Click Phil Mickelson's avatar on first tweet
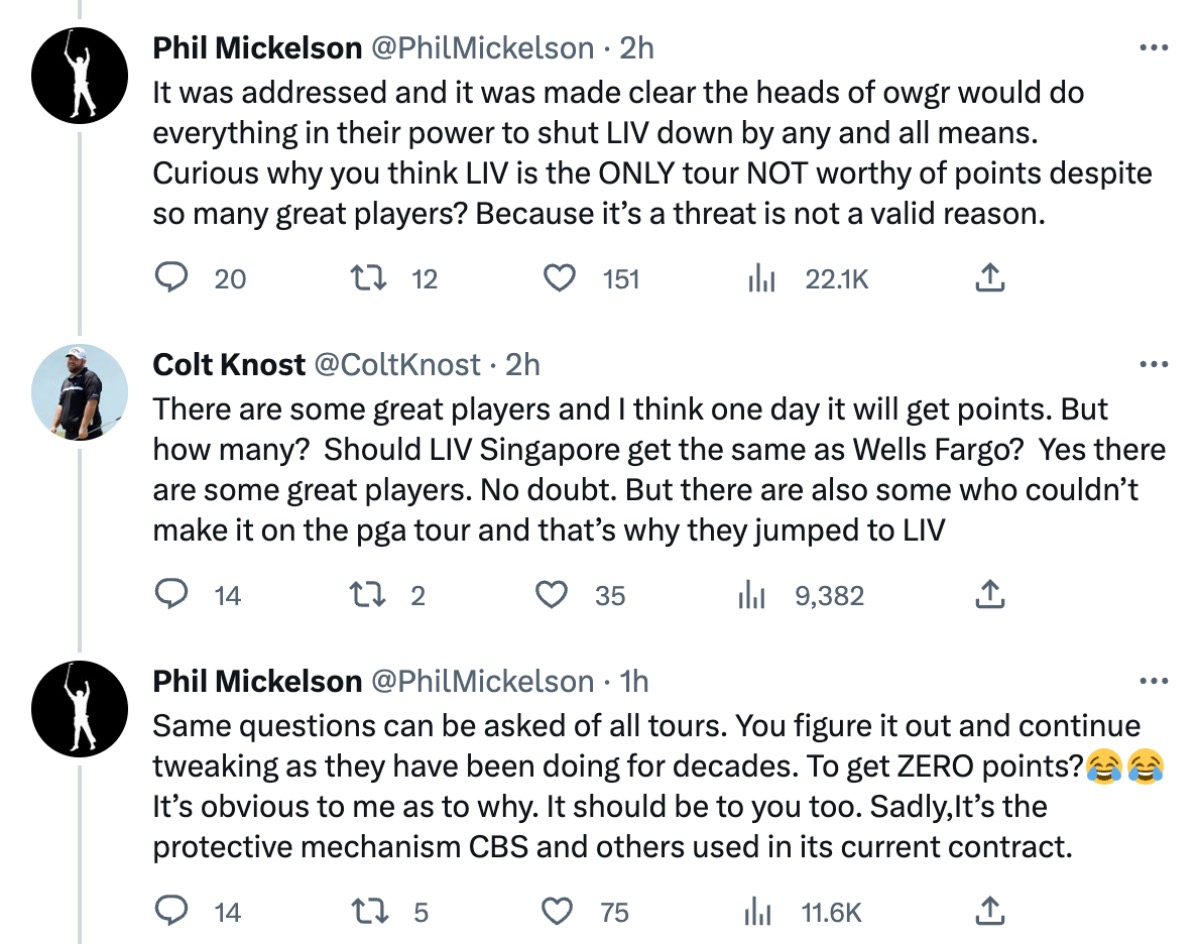 point(78,76)
